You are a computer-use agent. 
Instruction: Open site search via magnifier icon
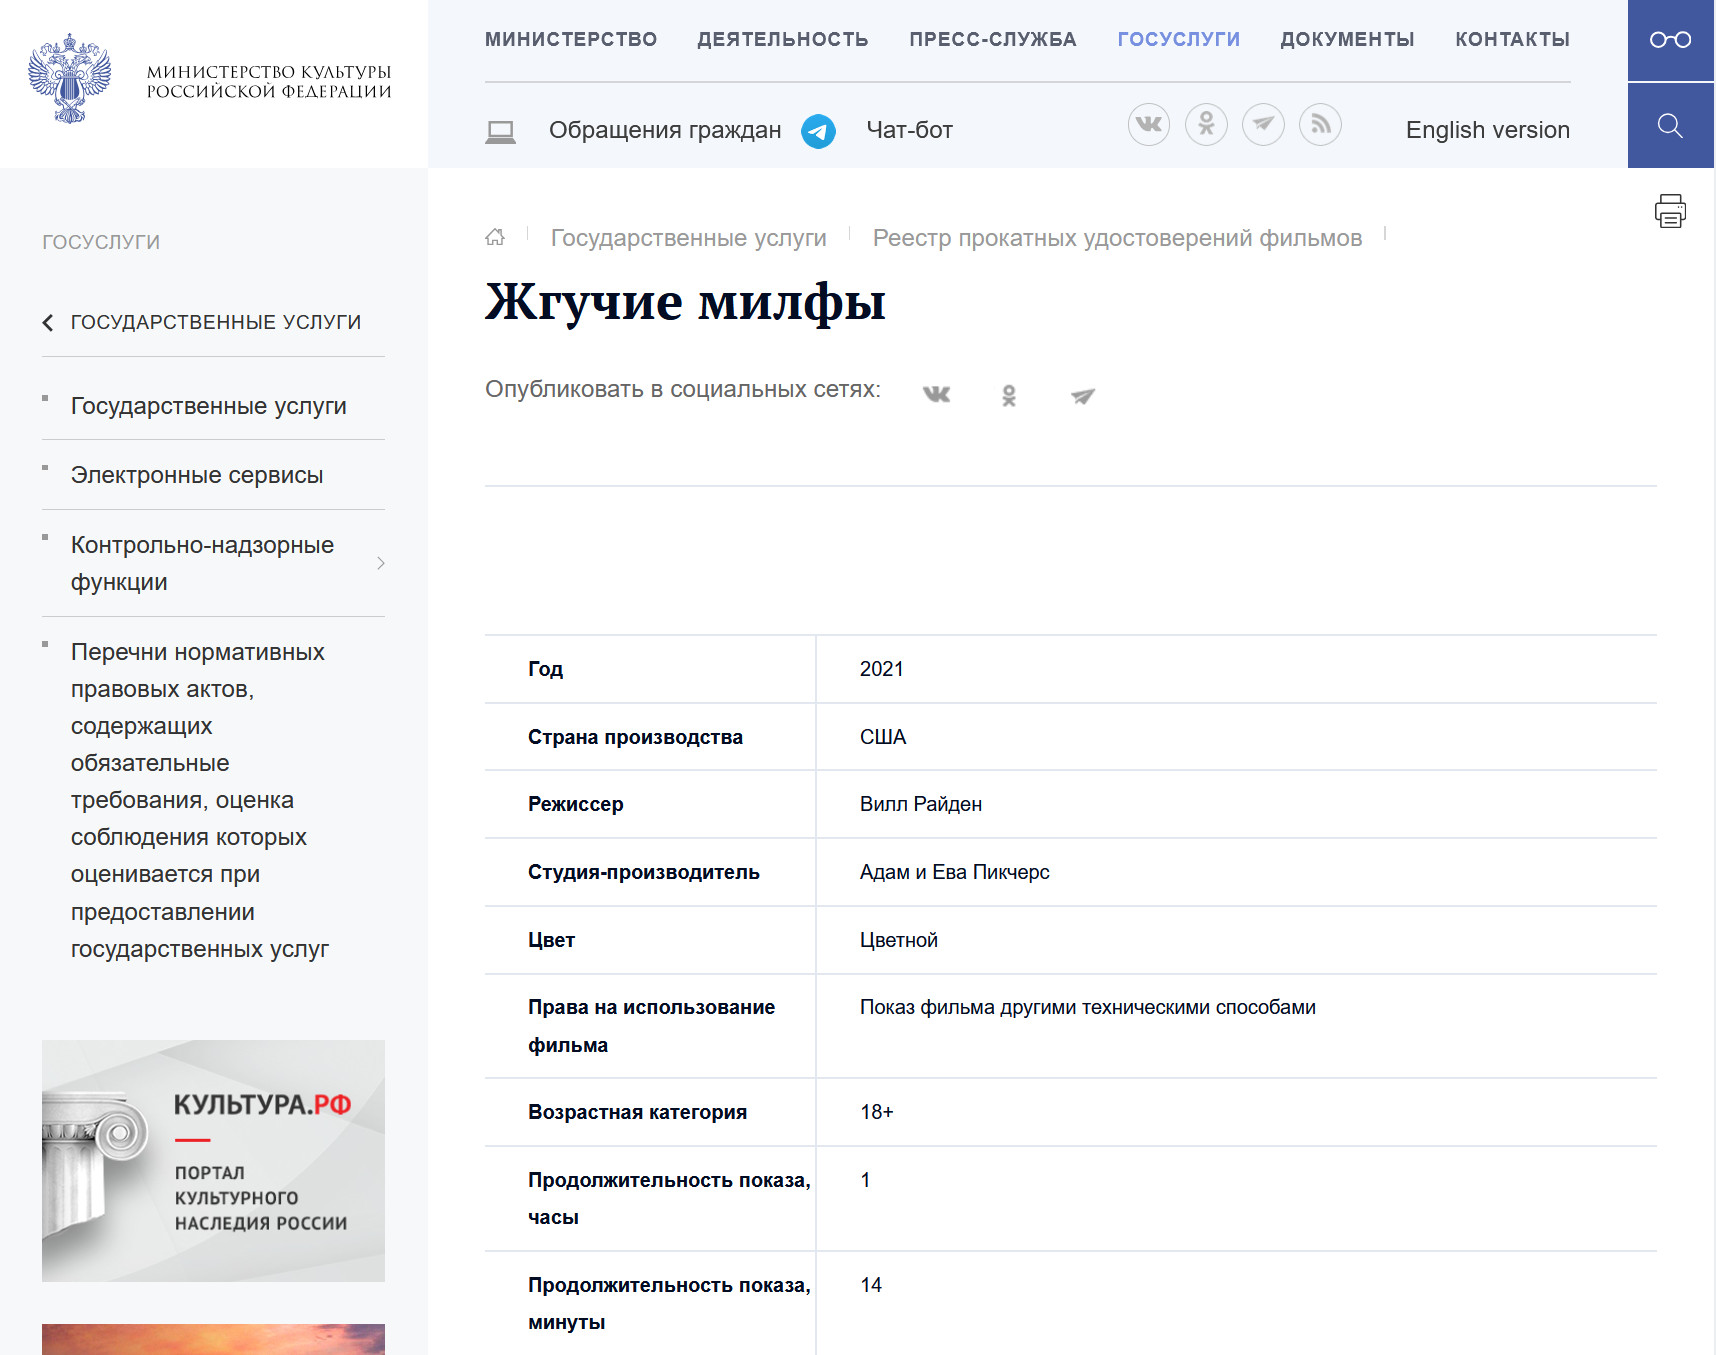click(1670, 126)
